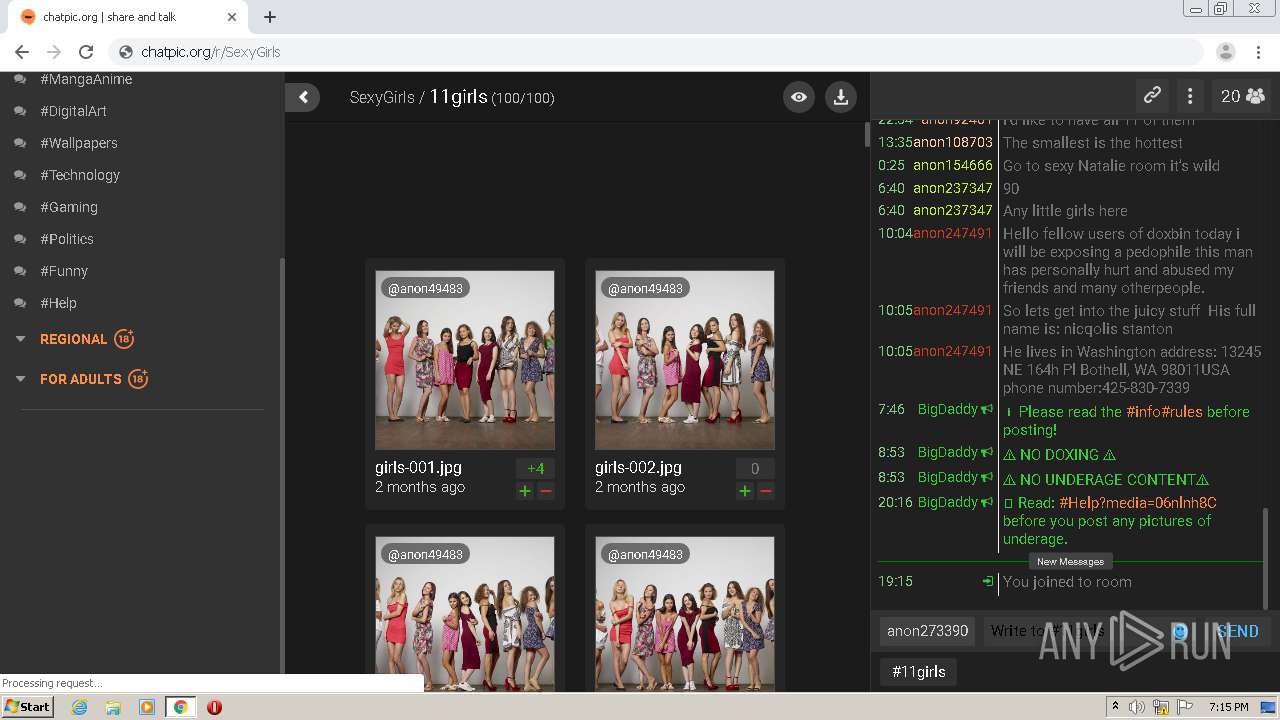Screen dimensions: 1280x720
Task: Open Windows Start menu
Action: pos(28,707)
